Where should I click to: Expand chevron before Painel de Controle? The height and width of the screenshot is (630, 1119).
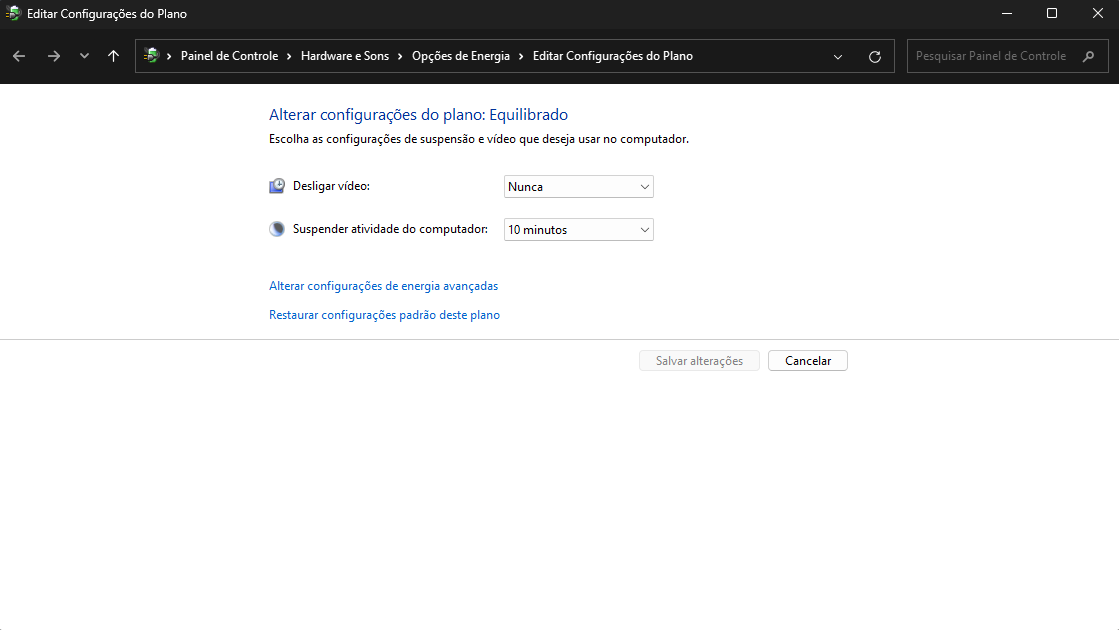coord(169,56)
